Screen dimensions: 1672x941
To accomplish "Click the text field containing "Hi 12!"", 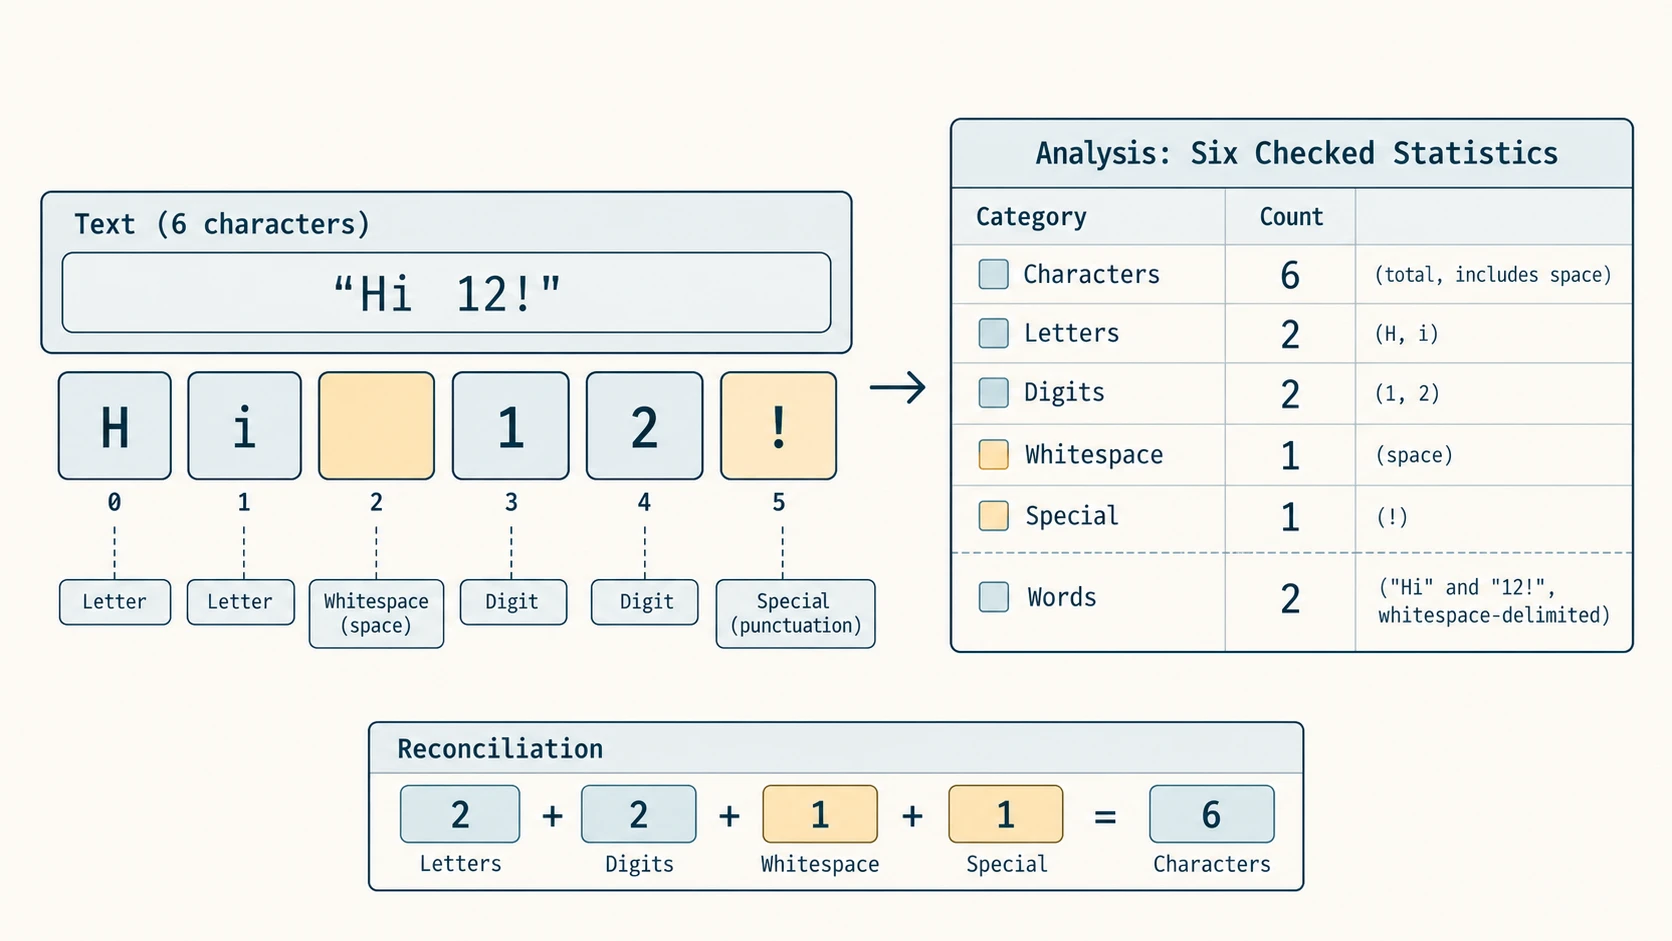I will click(x=446, y=293).
